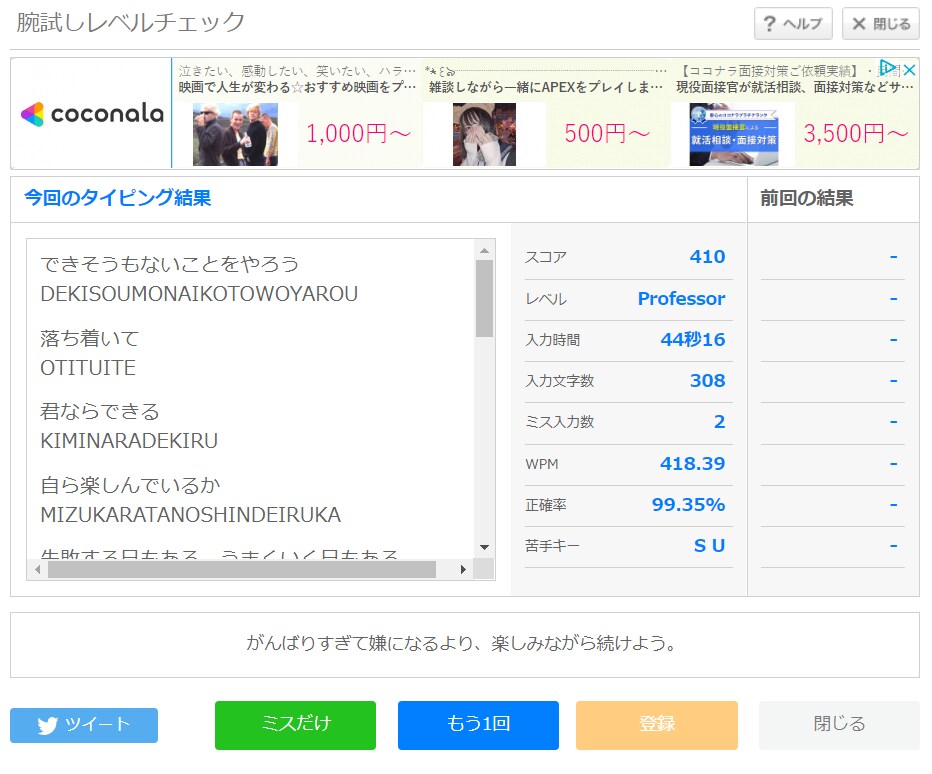Click the right arrow of the horizontal scrollbar
The height and width of the screenshot is (774, 932).
click(x=464, y=570)
